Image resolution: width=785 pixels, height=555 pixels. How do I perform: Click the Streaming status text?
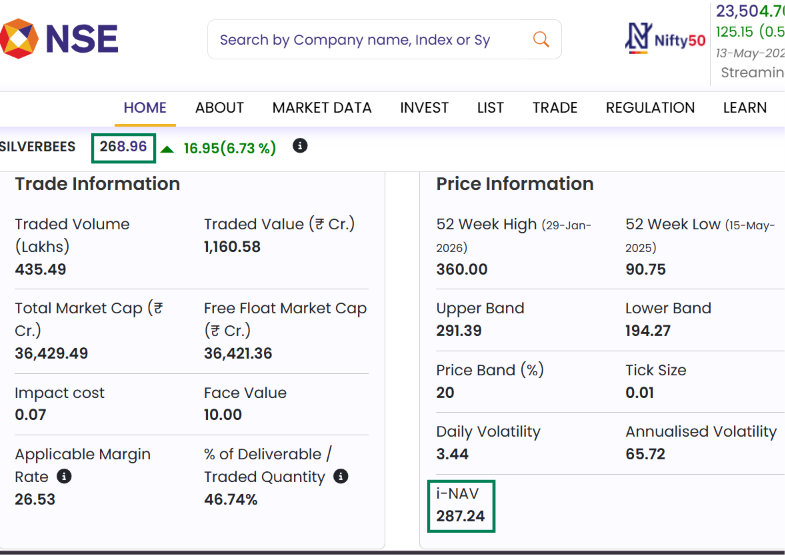tap(752, 73)
